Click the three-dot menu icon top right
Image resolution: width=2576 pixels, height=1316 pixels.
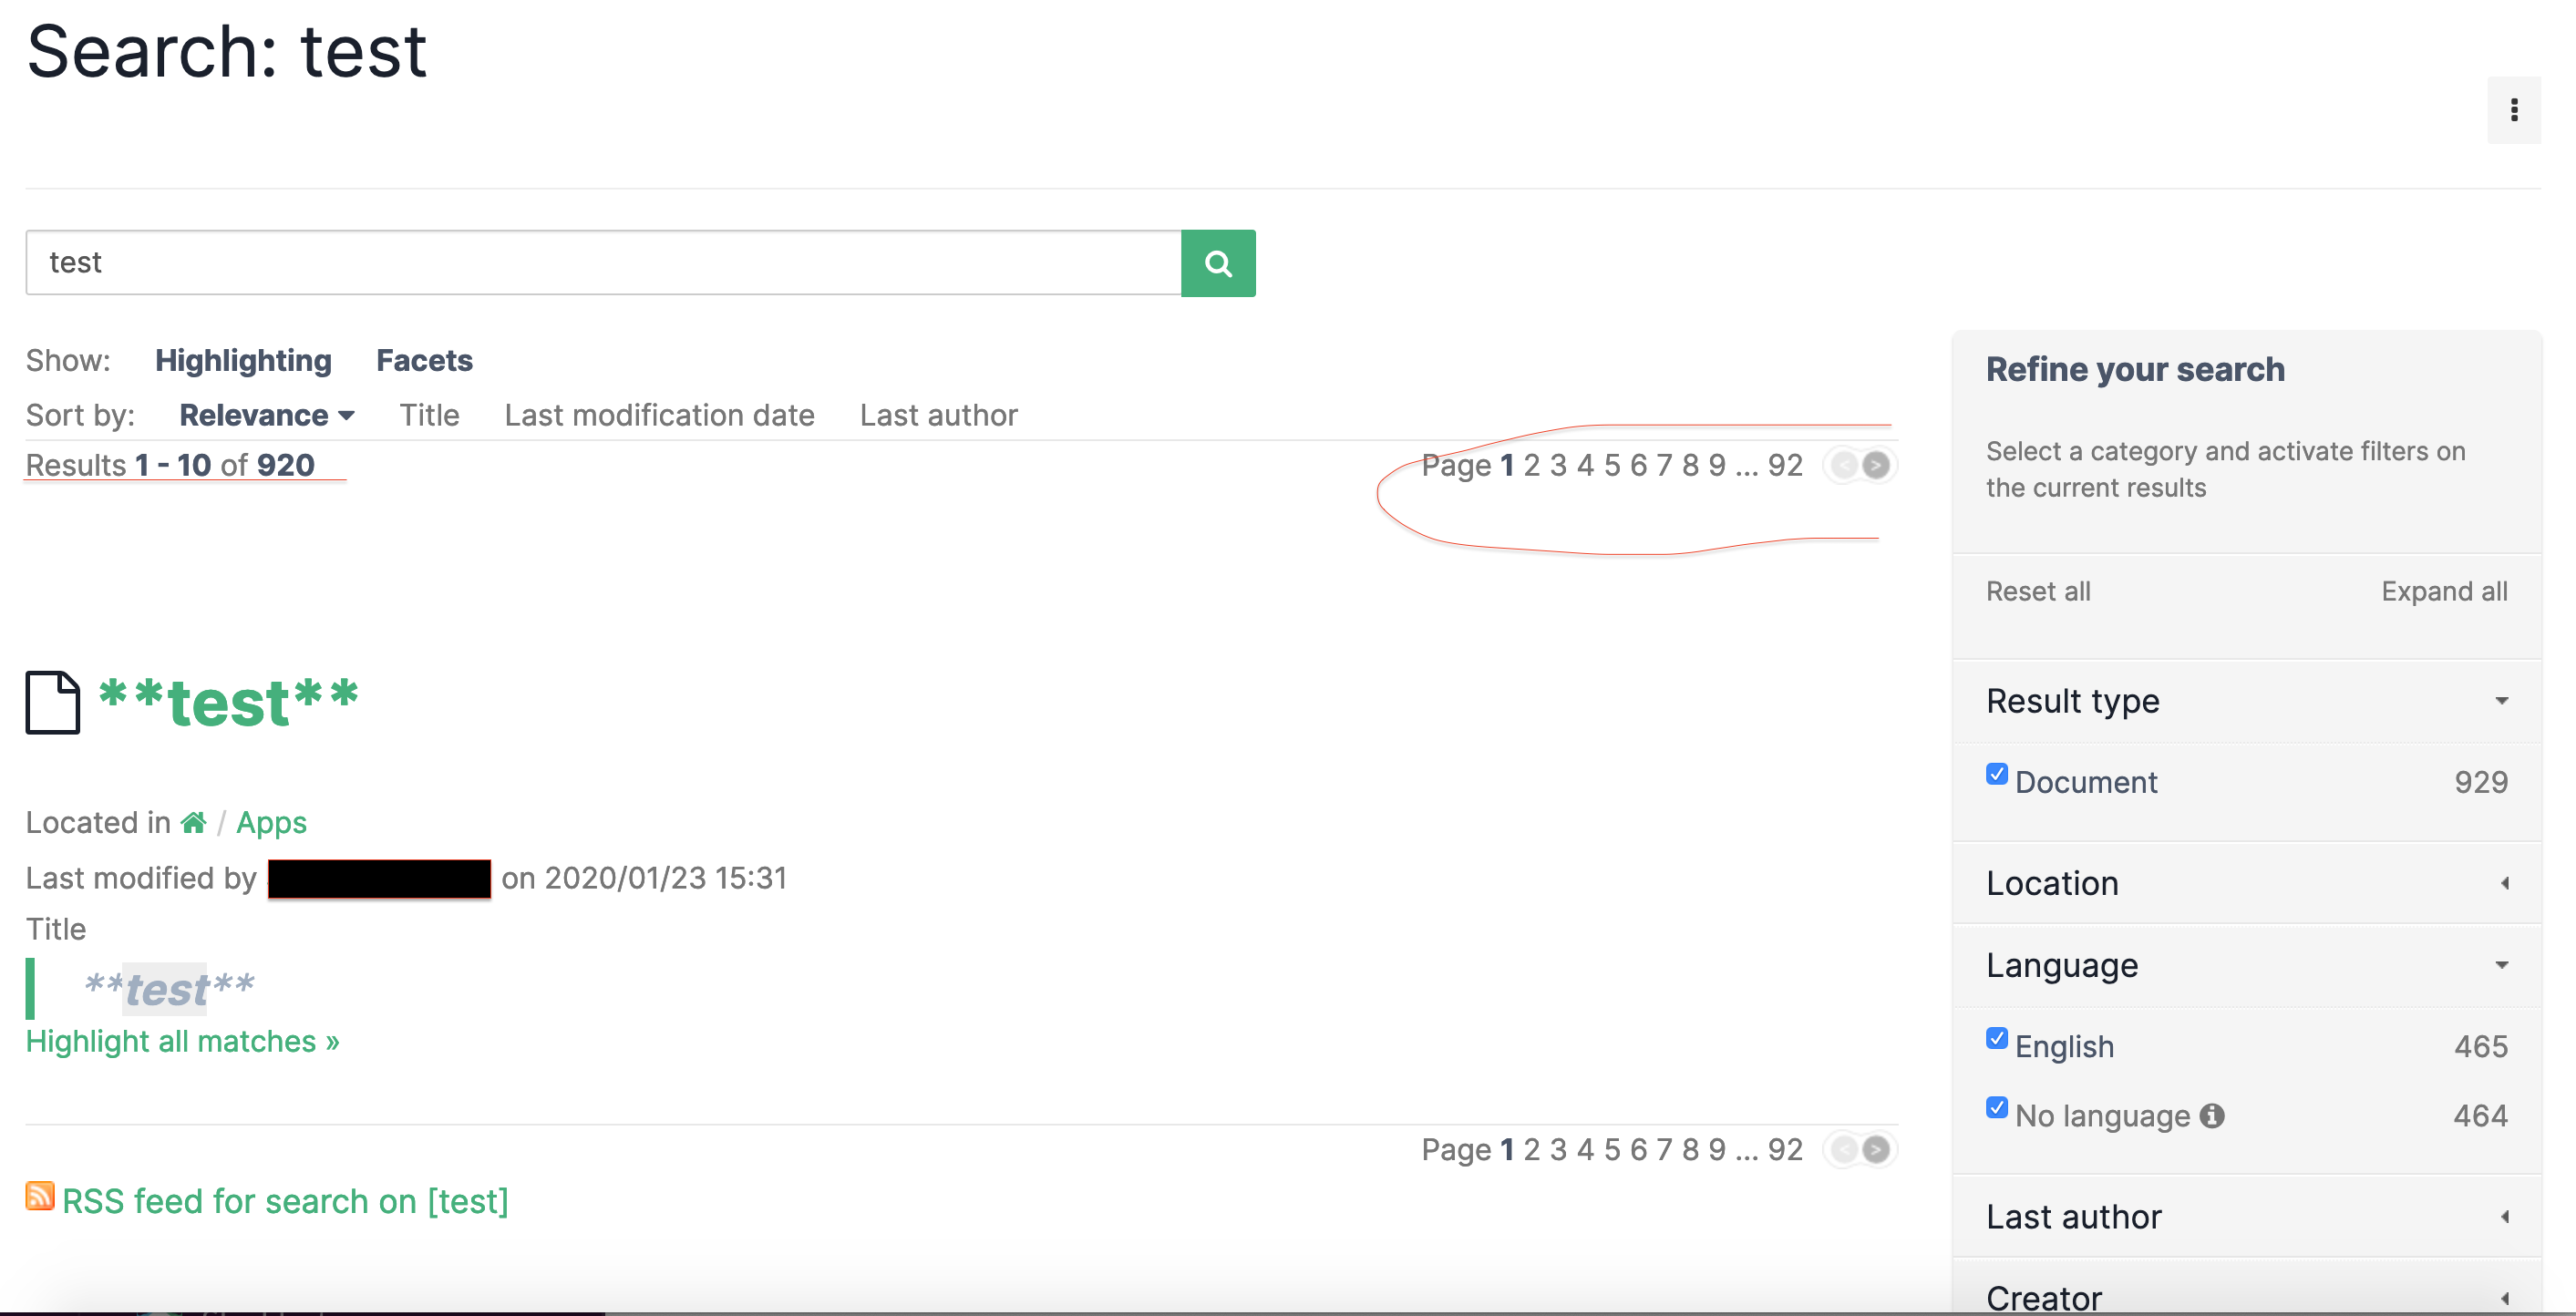[2516, 111]
